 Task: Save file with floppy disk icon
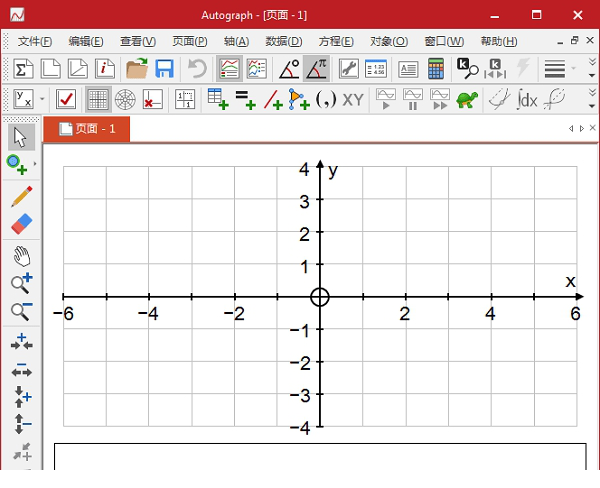click(x=165, y=69)
